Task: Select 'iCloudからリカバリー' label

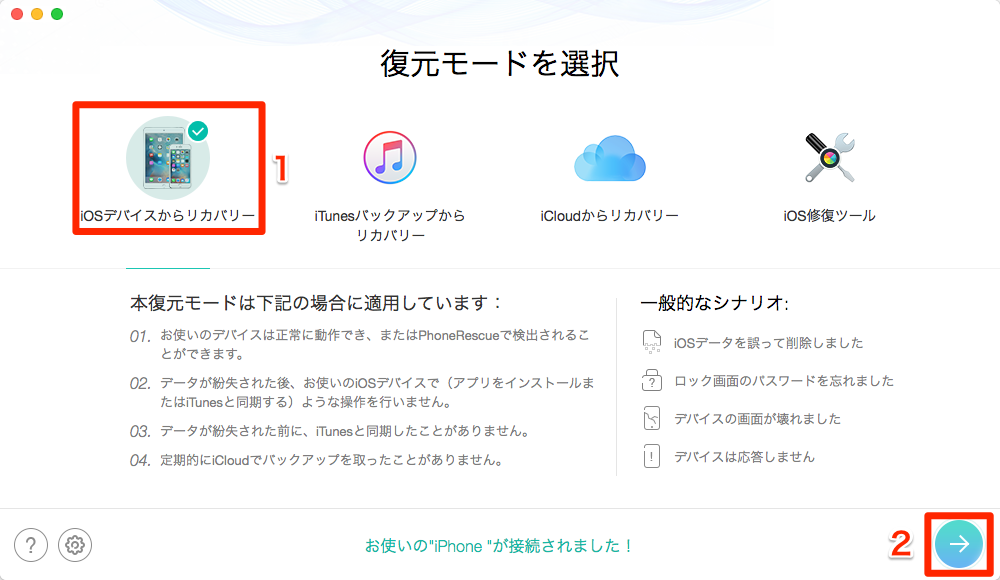Action: point(609,216)
